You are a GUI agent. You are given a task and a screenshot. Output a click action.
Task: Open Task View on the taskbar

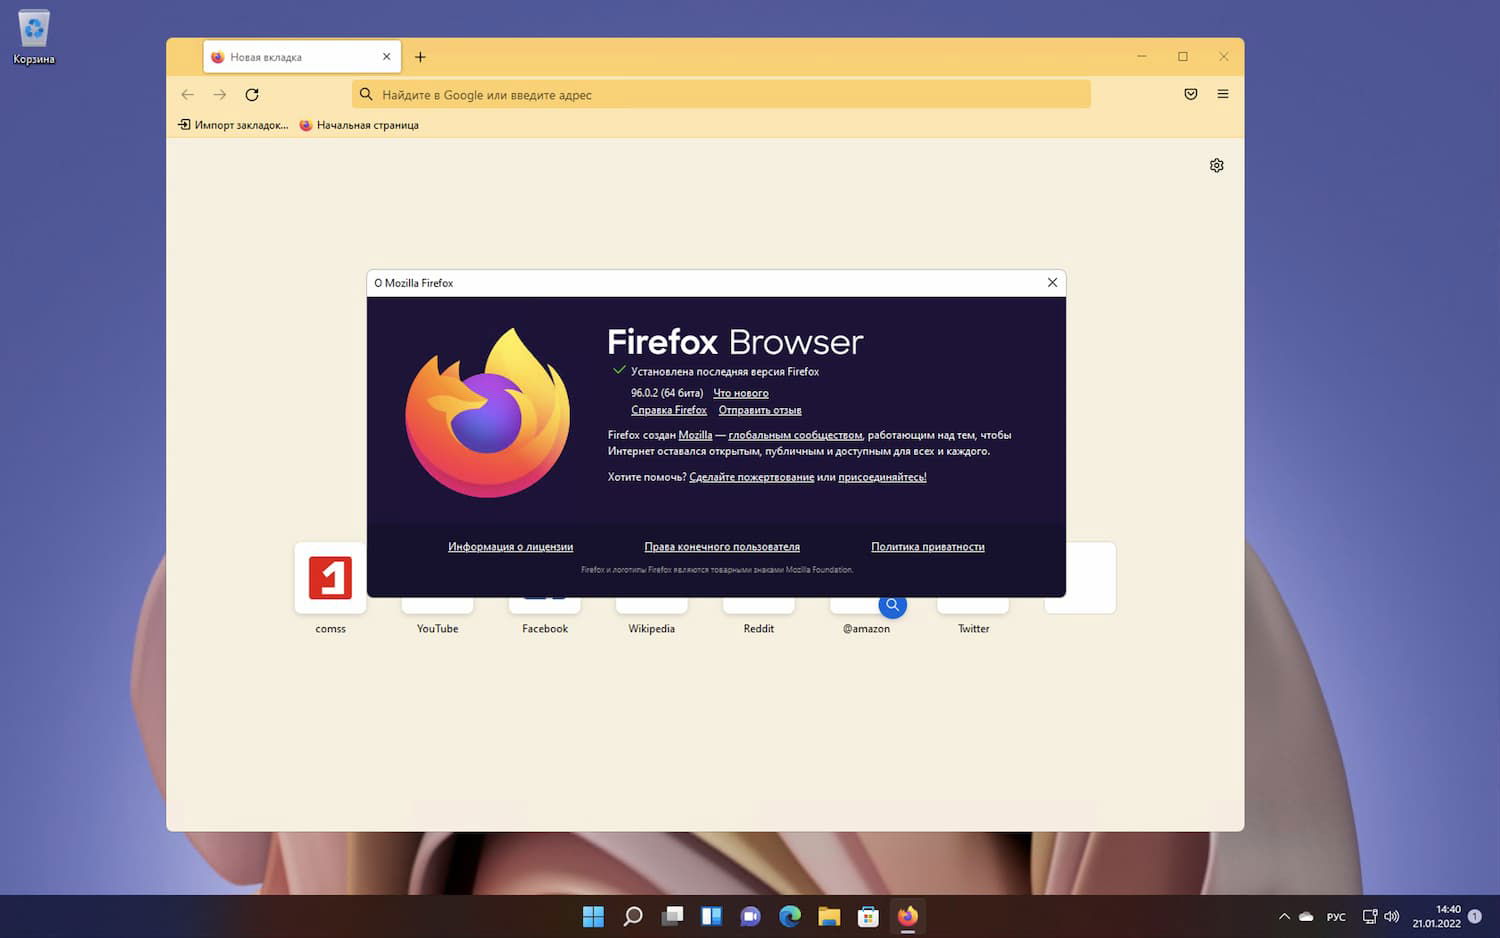pos(672,916)
